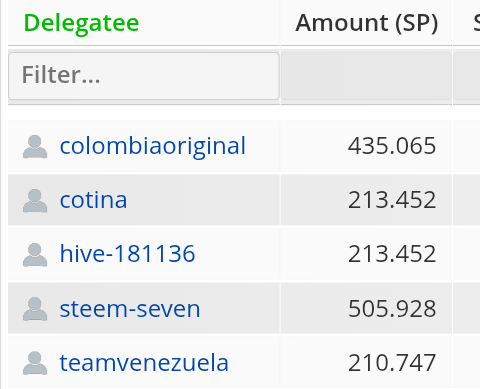The image size is (480, 389).
Task: Select the 210.747 amount cell
Action: pyautogui.click(x=366, y=363)
